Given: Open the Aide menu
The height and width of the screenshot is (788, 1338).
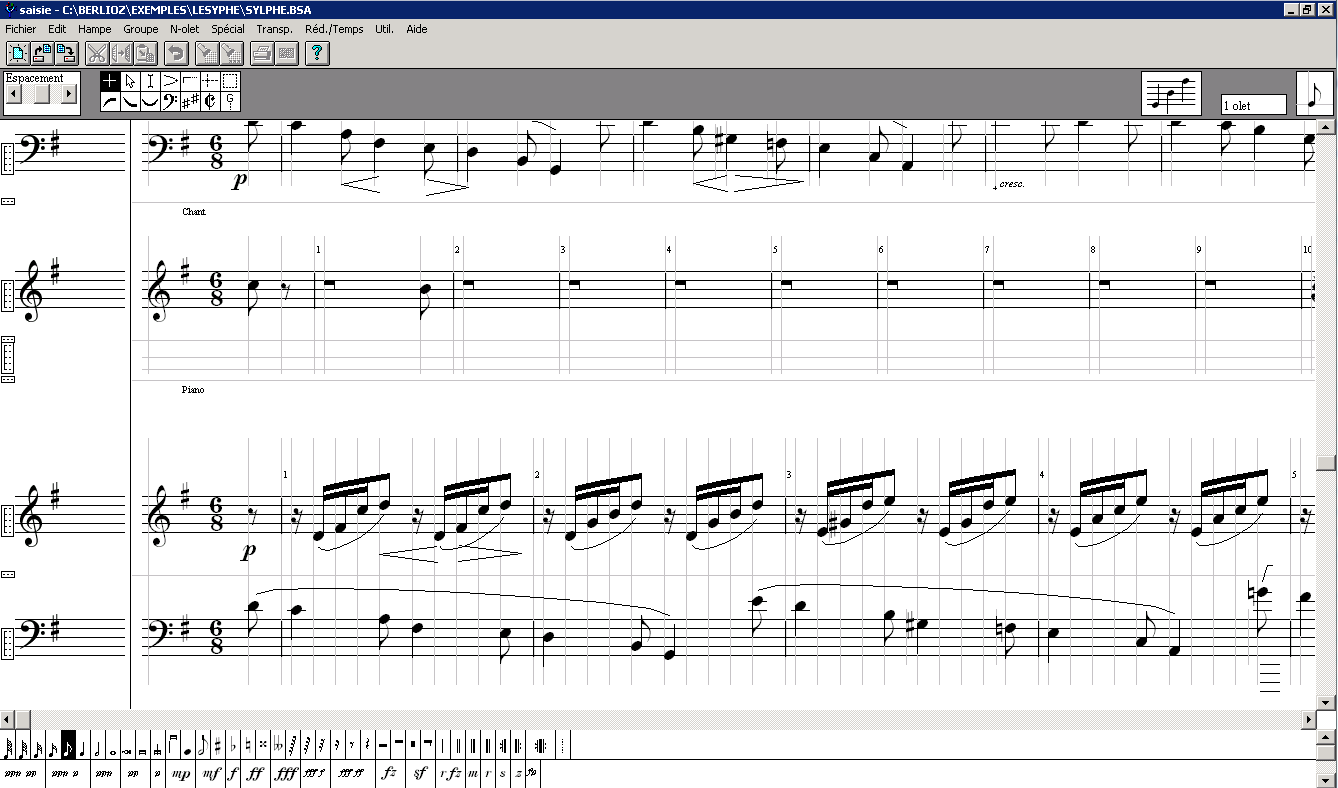Looking at the screenshot, I should point(417,29).
